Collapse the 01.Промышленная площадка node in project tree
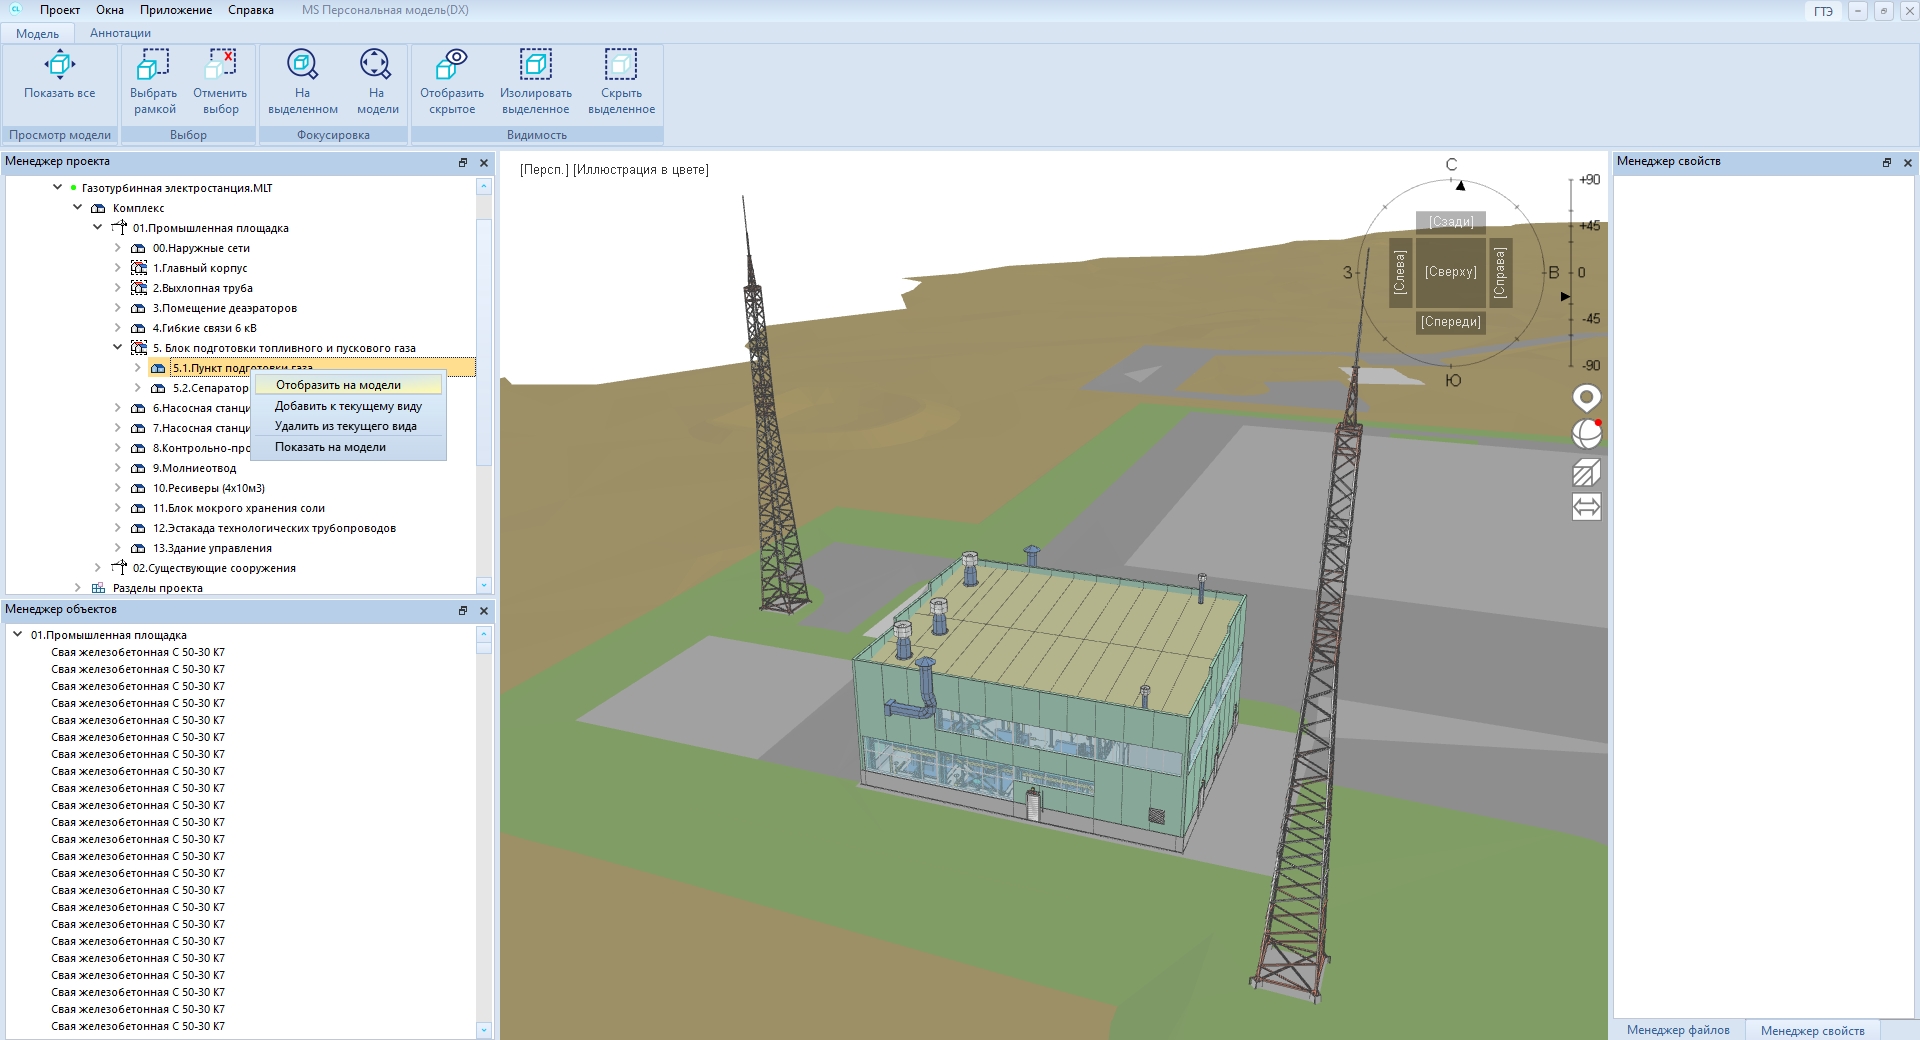This screenshot has width=1920, height=1040. click(98, 228)
